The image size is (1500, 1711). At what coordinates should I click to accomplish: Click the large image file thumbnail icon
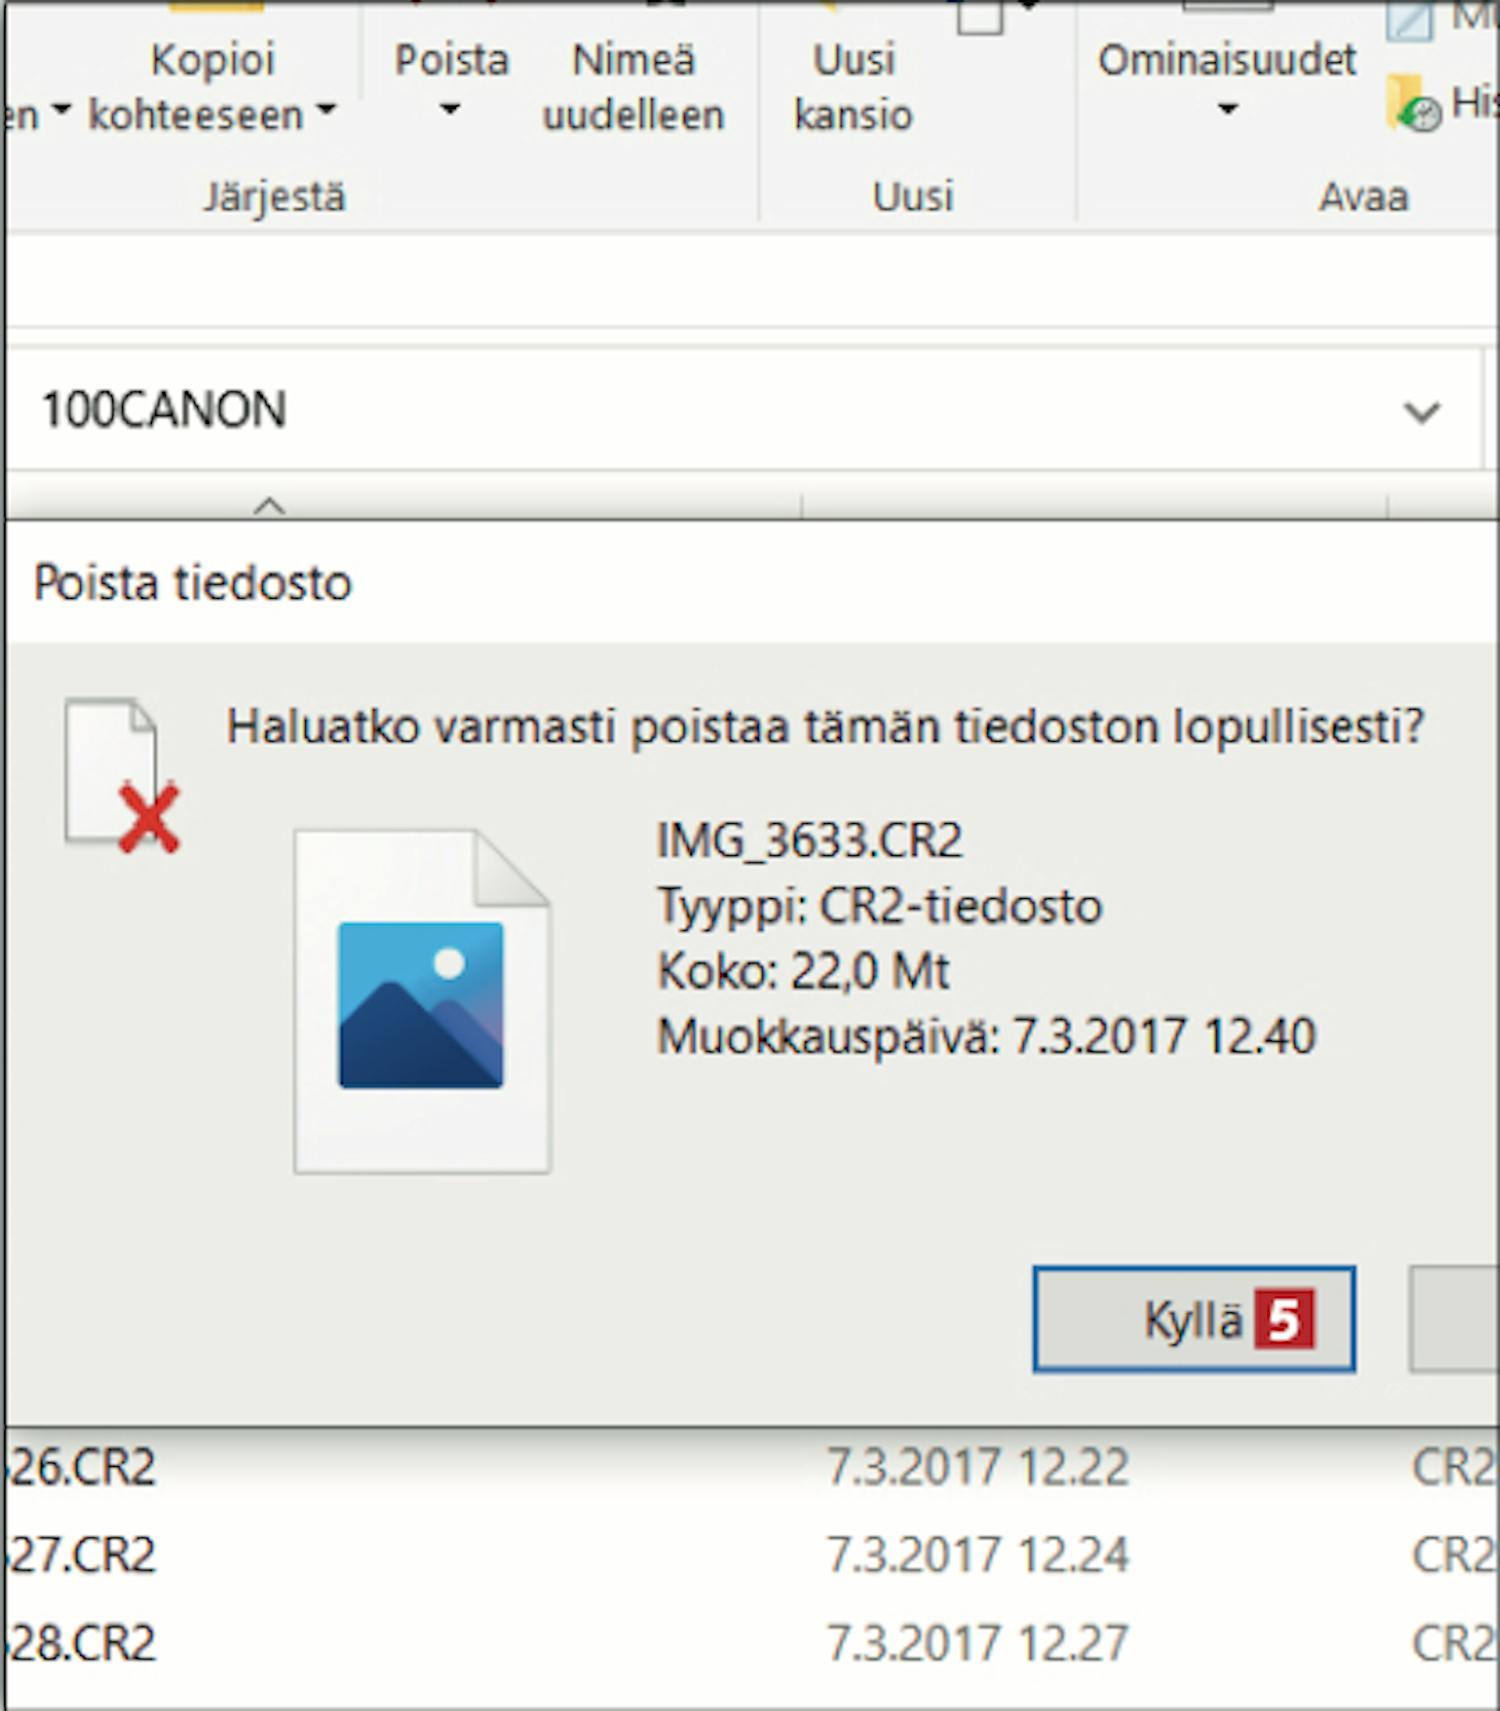pyautogui.click(x=422, y=1000)
